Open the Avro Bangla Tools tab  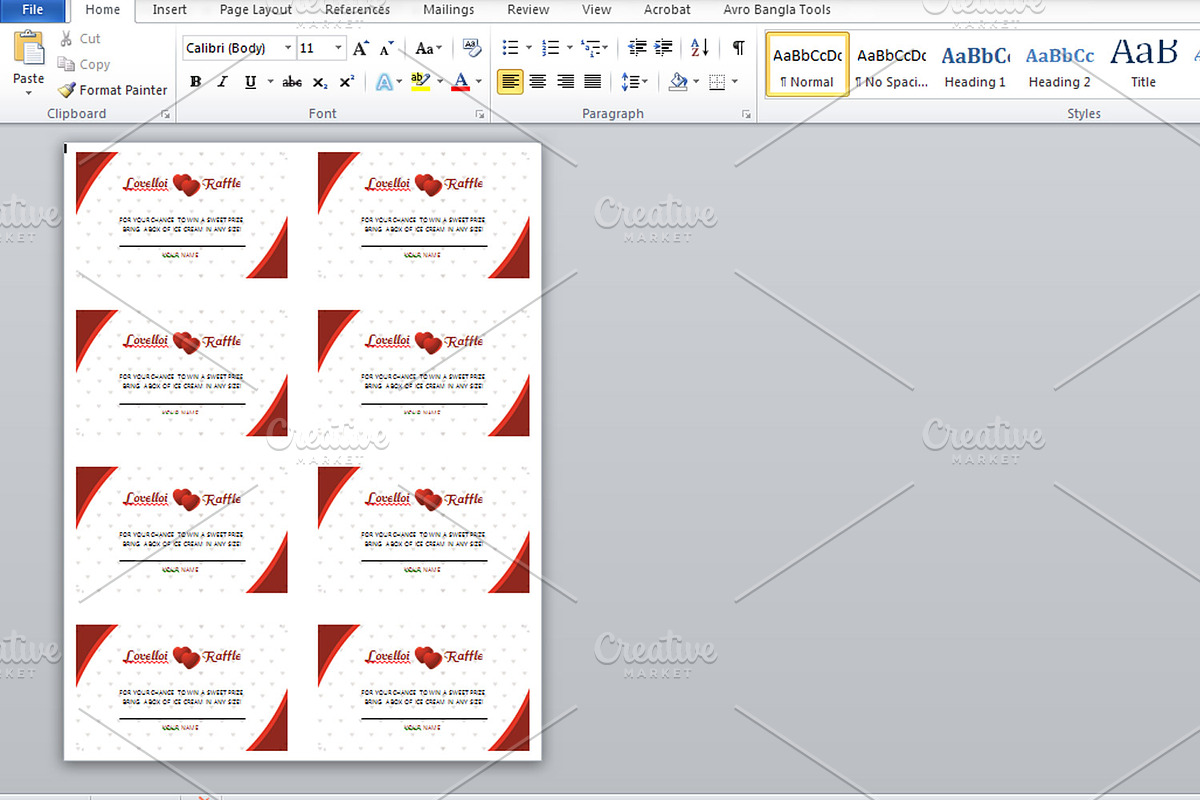click(777, 10)
